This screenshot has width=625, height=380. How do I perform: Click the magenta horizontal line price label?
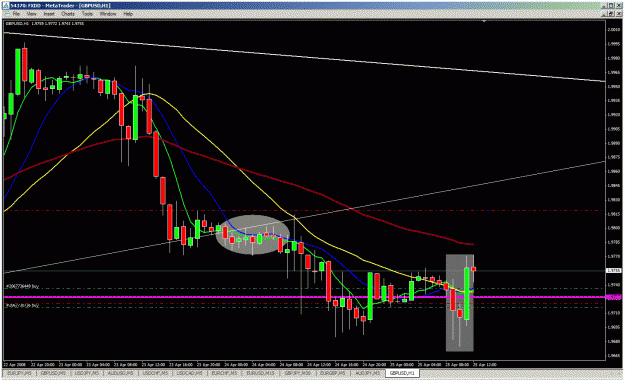click(x=614, y=297)
